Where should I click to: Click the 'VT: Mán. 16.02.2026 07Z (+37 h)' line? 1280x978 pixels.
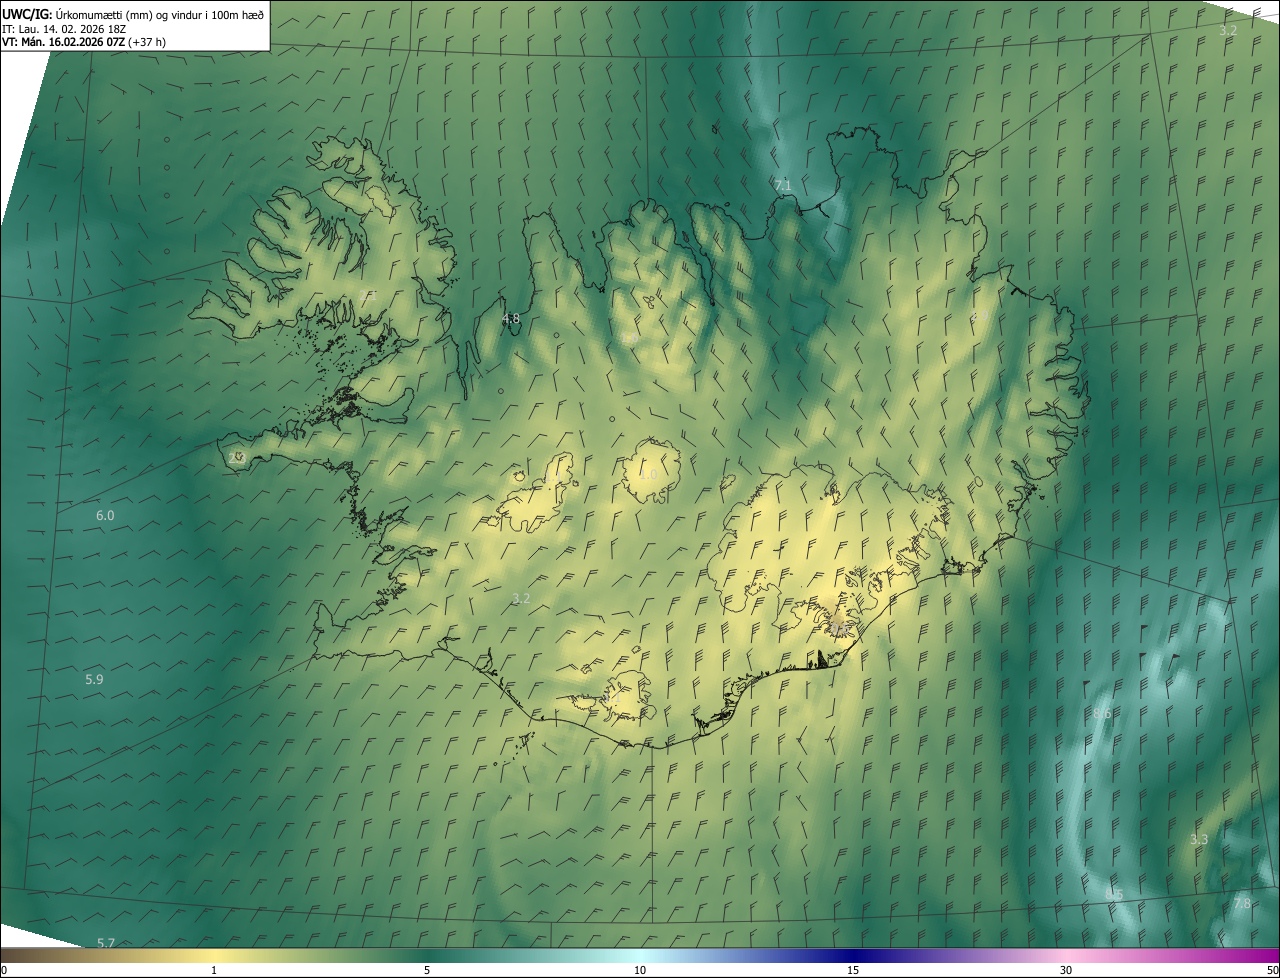pyautogui.click(x=84, y=42)
